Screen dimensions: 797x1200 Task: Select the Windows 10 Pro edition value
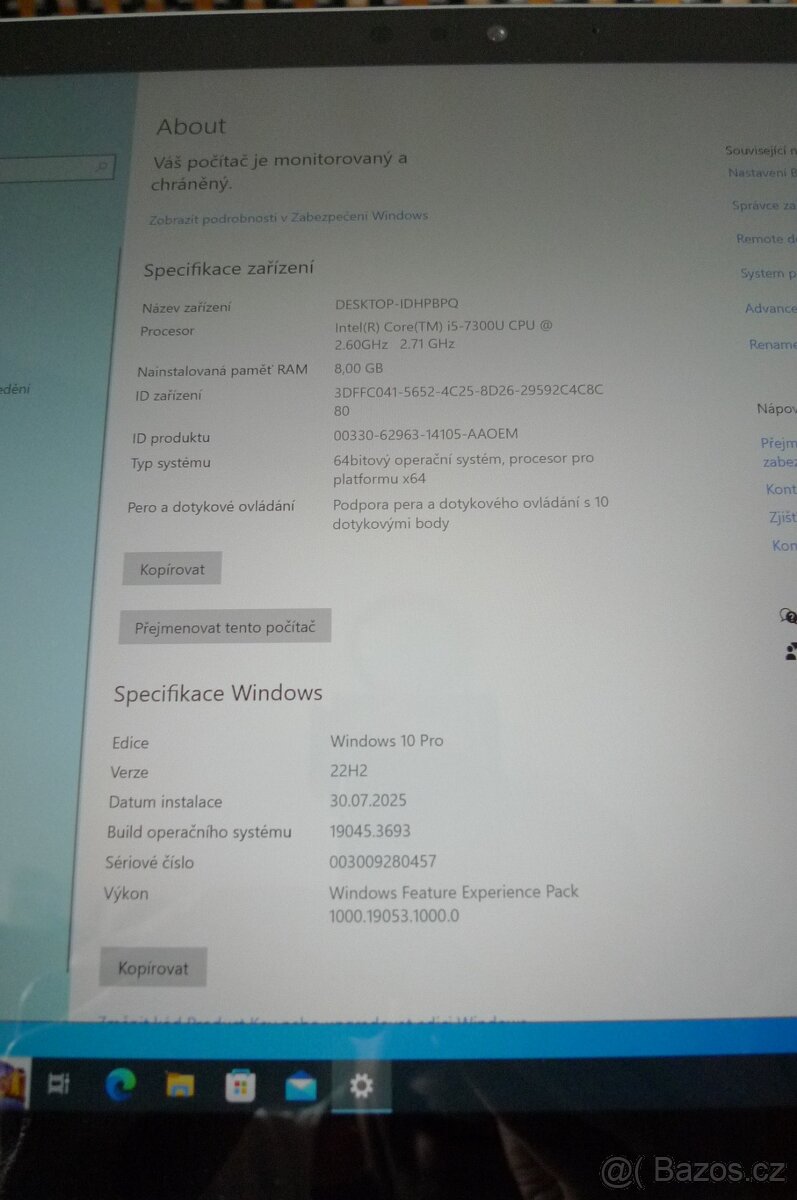pyautogui.click(x=387, y=741)
